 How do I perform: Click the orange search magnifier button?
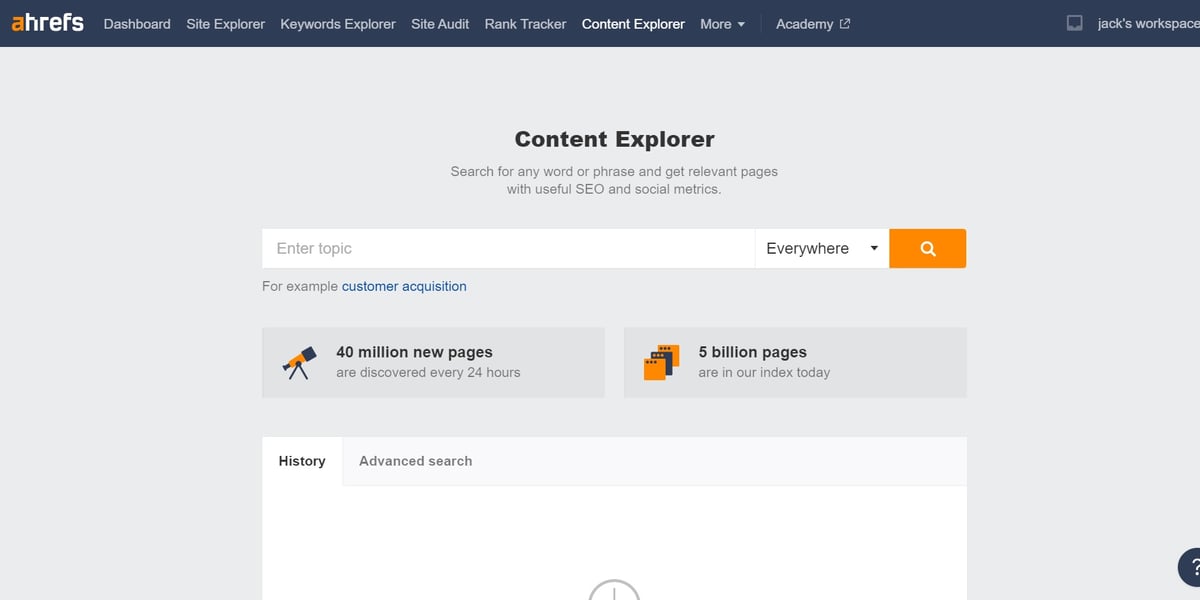(927, 249)
